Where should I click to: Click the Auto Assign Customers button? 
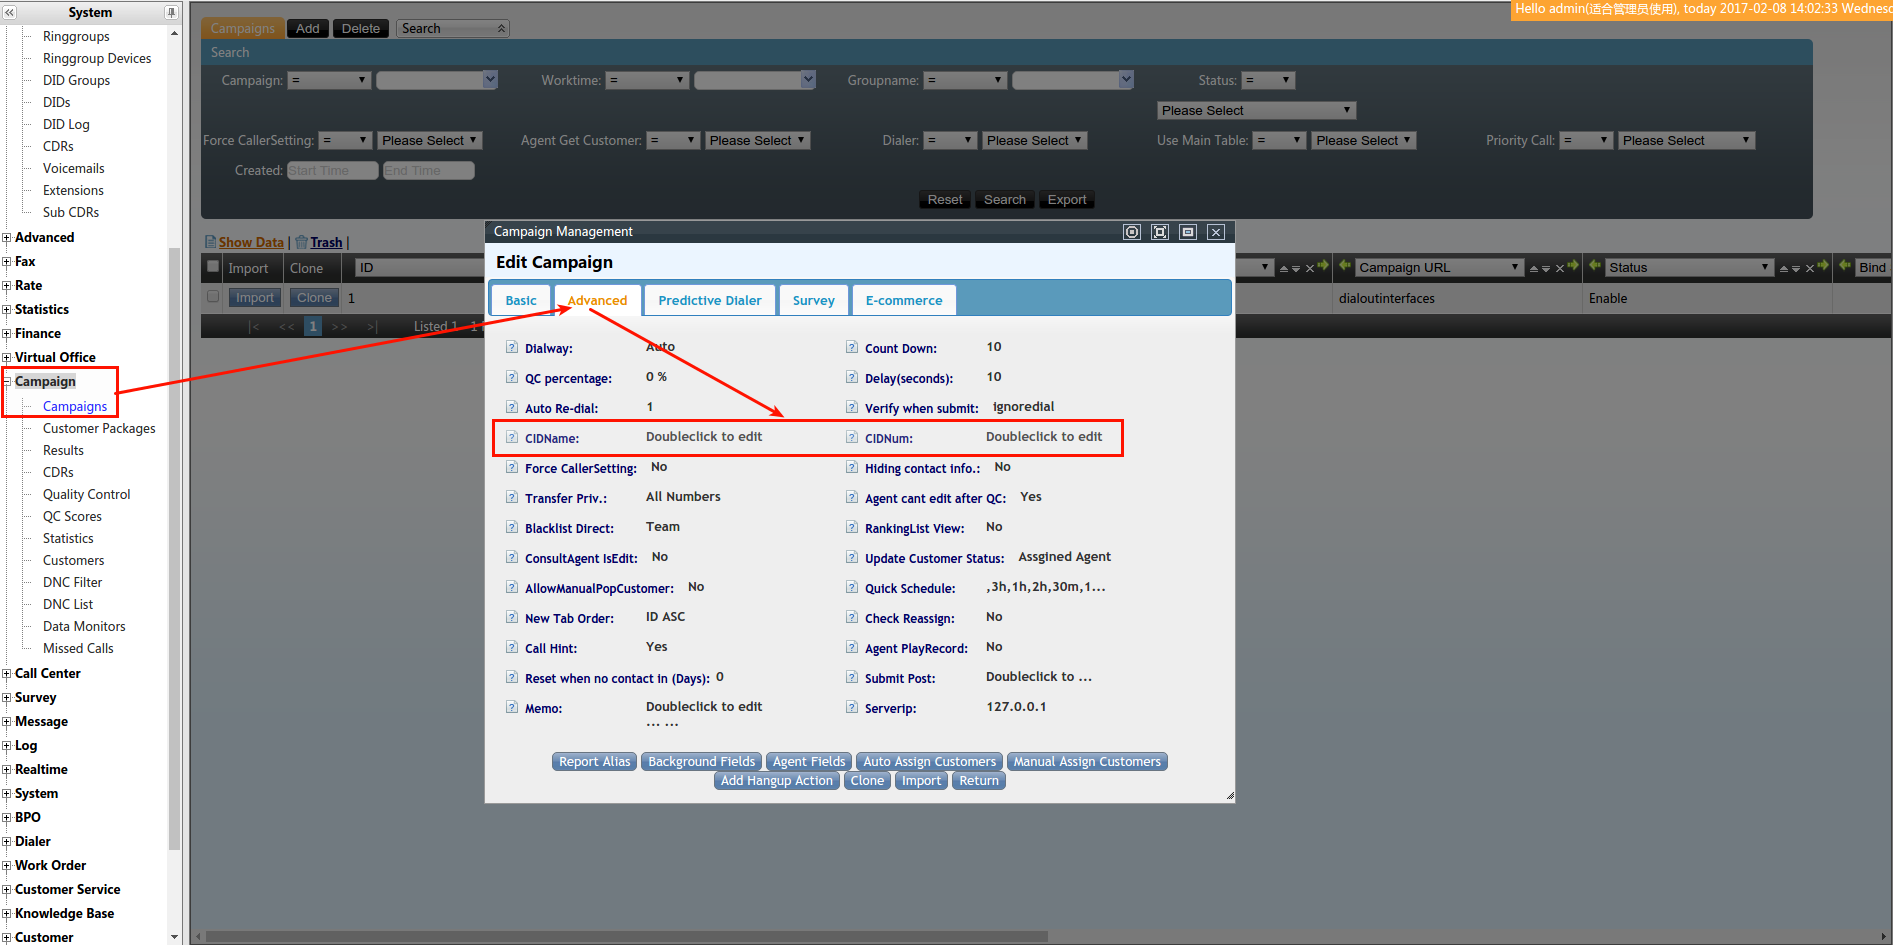(929, 762)
